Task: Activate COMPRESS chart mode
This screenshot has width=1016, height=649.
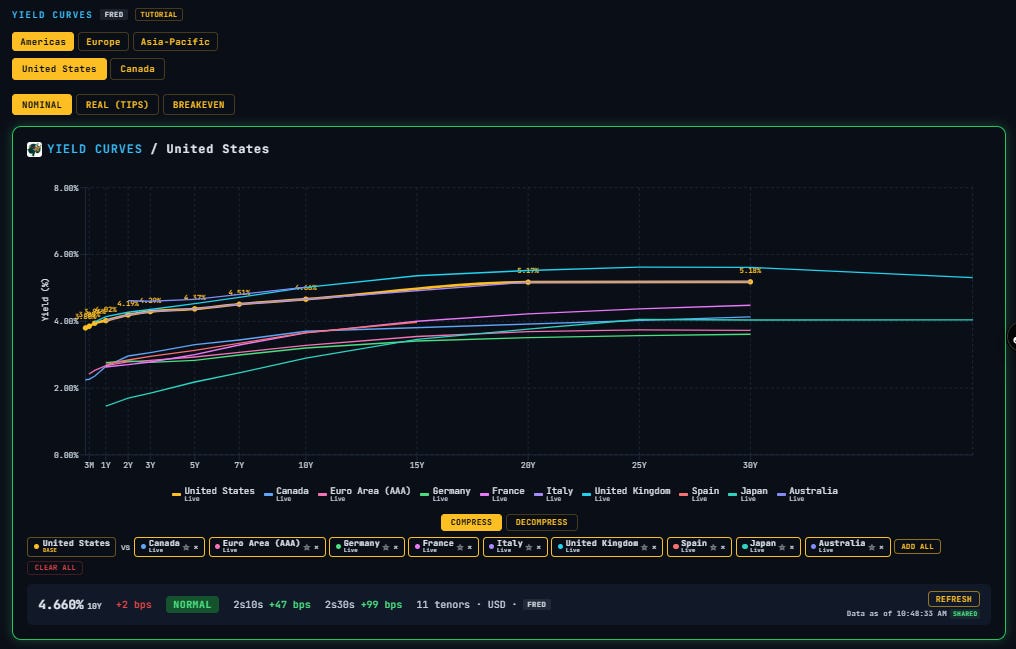Action: click(x=471, y=522)
